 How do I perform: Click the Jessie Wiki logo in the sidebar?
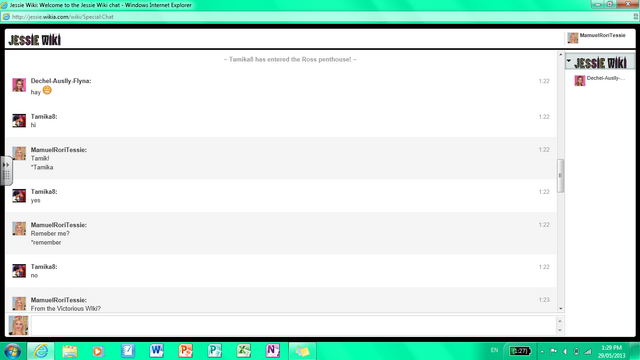[x=600, y=62]
